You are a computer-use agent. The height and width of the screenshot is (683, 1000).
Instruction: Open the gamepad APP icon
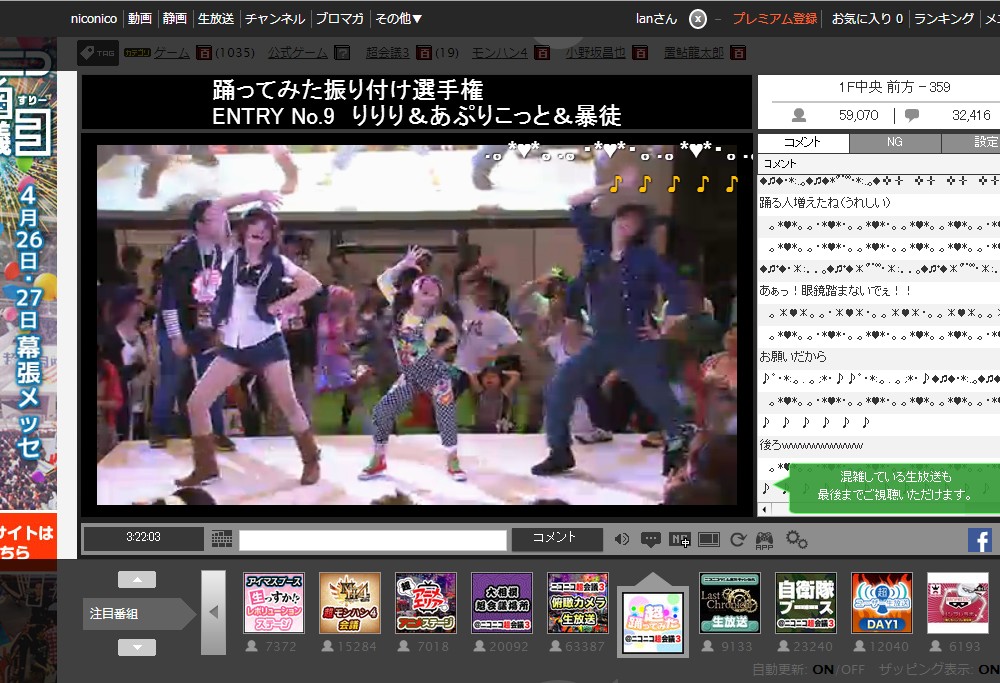tap(764, 540)
